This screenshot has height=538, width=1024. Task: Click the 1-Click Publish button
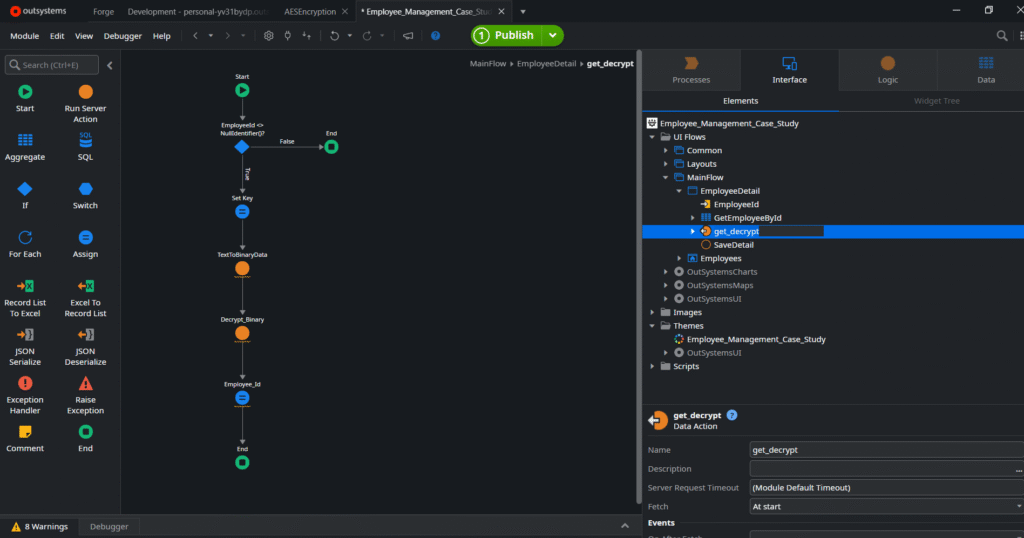pos(507,35)
